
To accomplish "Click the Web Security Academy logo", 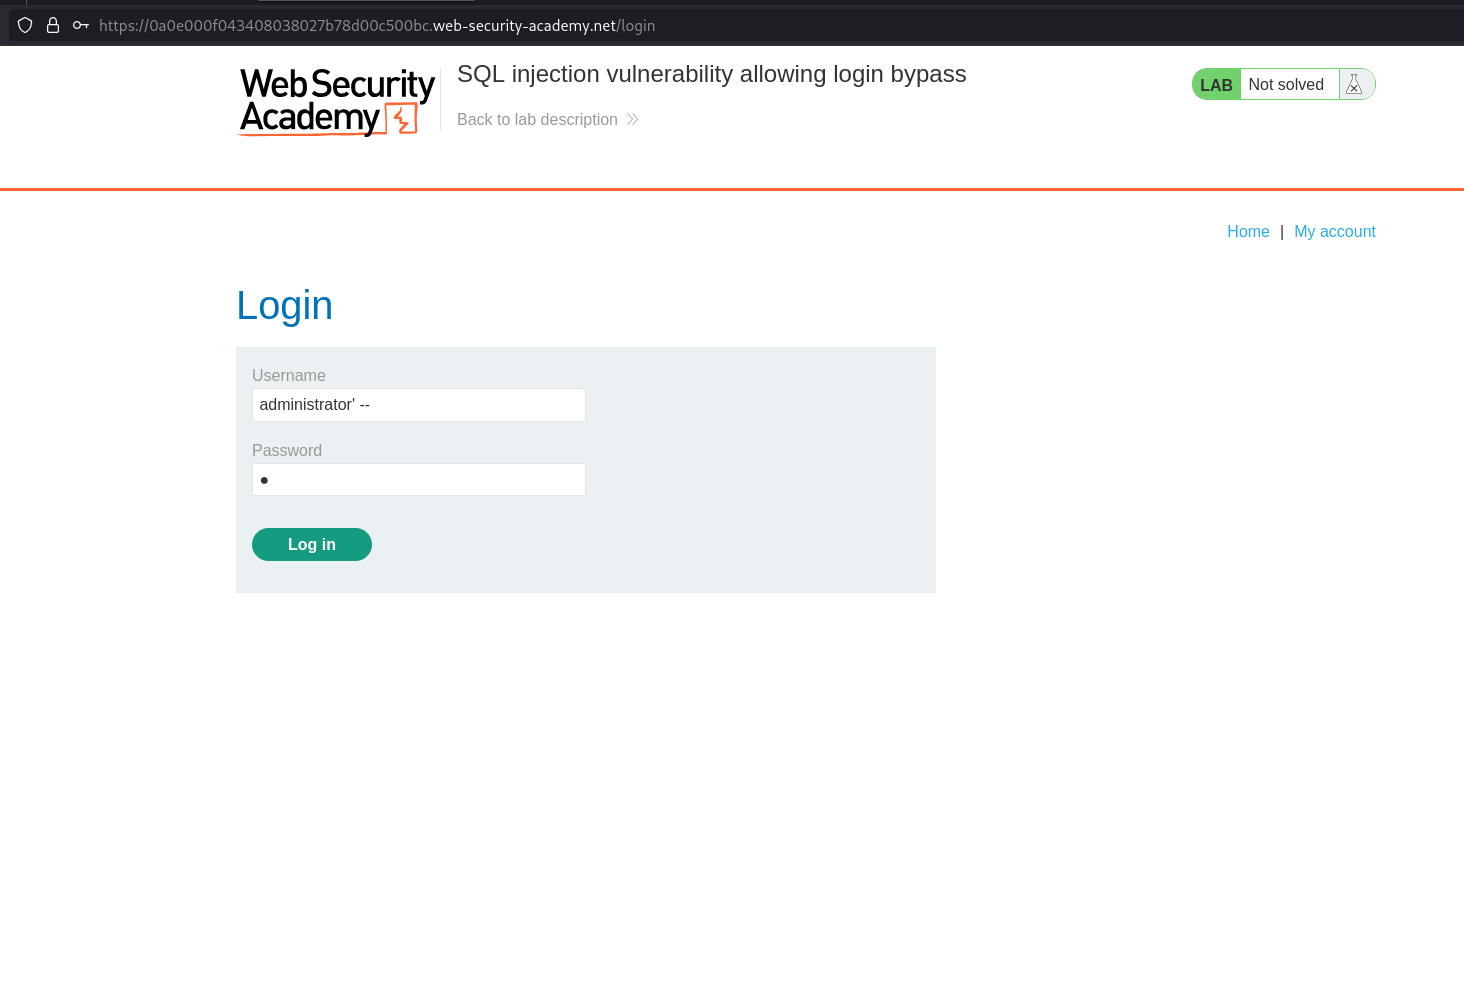I will 336,101.
